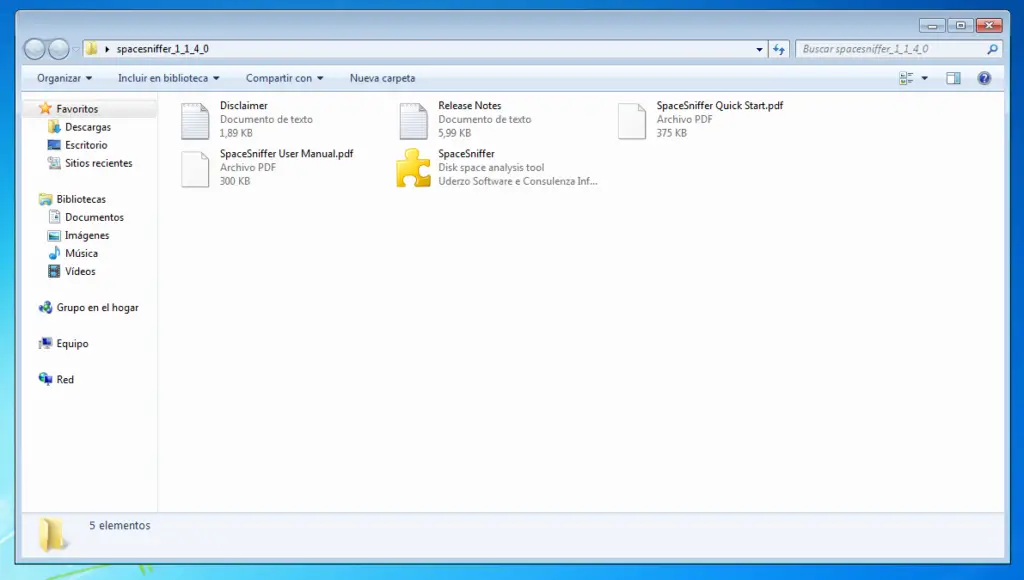Maximize the Explorer window
The width and height of the screenshot is (1024, 580).
tap(960, 25)
